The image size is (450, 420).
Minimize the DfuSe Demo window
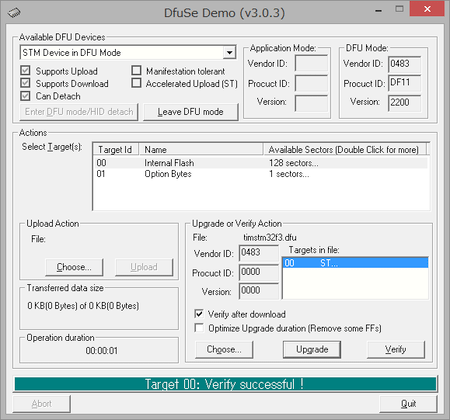pyautogui.click(x=378, y=10)
